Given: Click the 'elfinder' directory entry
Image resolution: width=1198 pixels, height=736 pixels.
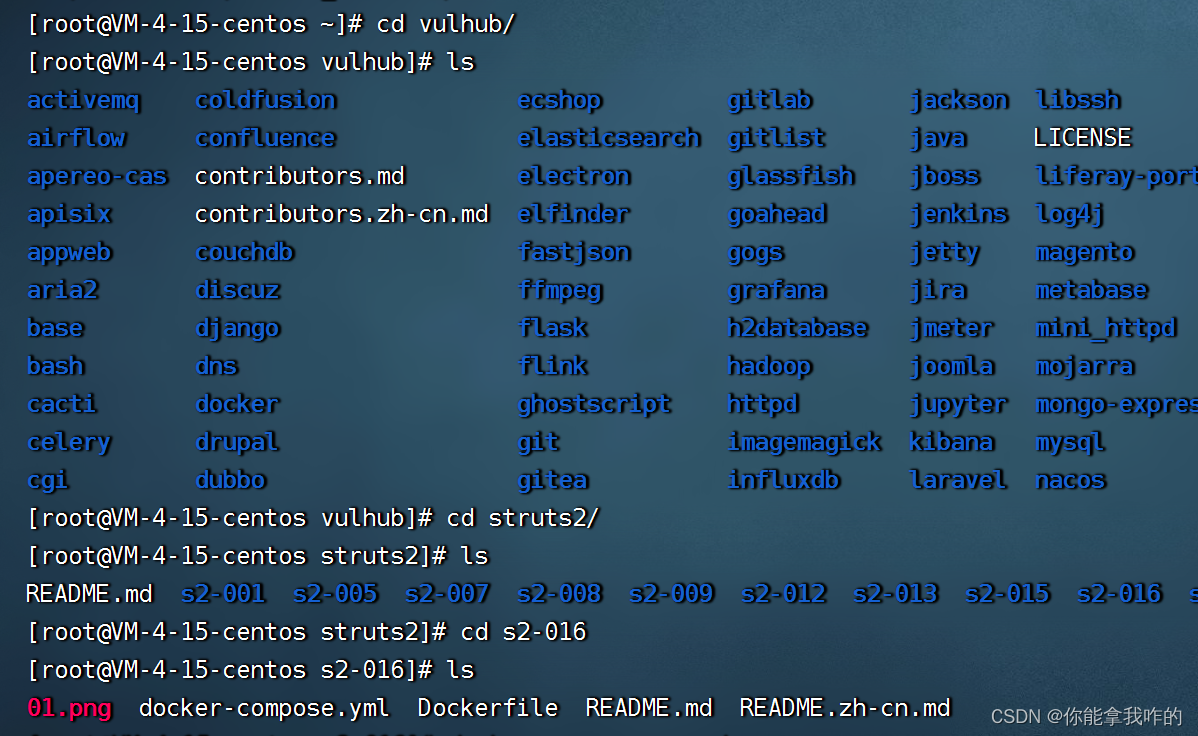Looking at the screenshot, I should (x=574, y=215).
